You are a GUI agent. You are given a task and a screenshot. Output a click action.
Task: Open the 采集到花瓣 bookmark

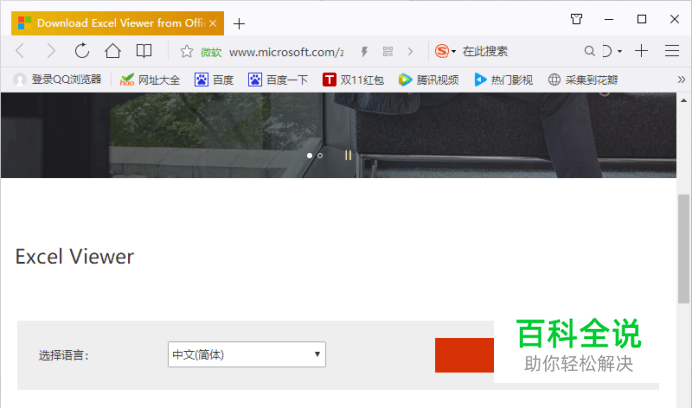(583, 80)
